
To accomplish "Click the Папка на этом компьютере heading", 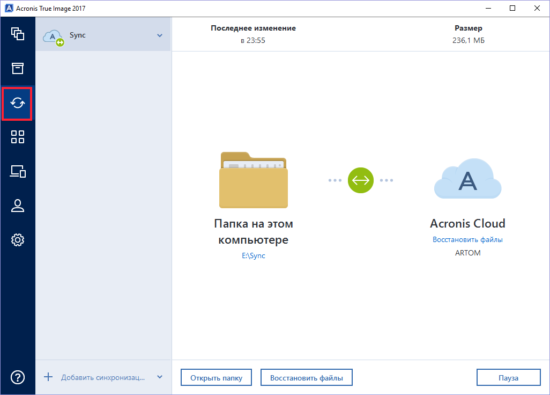I will [x=254, y=232].
